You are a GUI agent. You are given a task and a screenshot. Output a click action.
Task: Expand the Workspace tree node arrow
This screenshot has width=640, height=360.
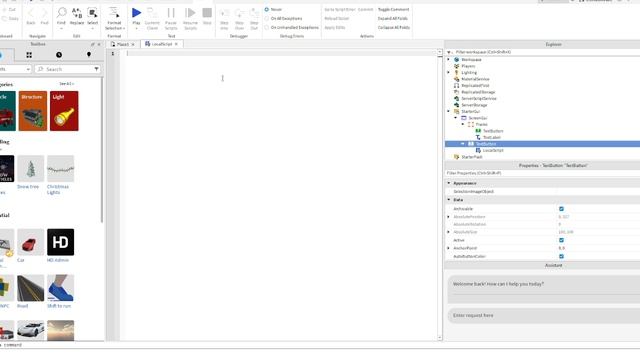(x=449, y=60)
